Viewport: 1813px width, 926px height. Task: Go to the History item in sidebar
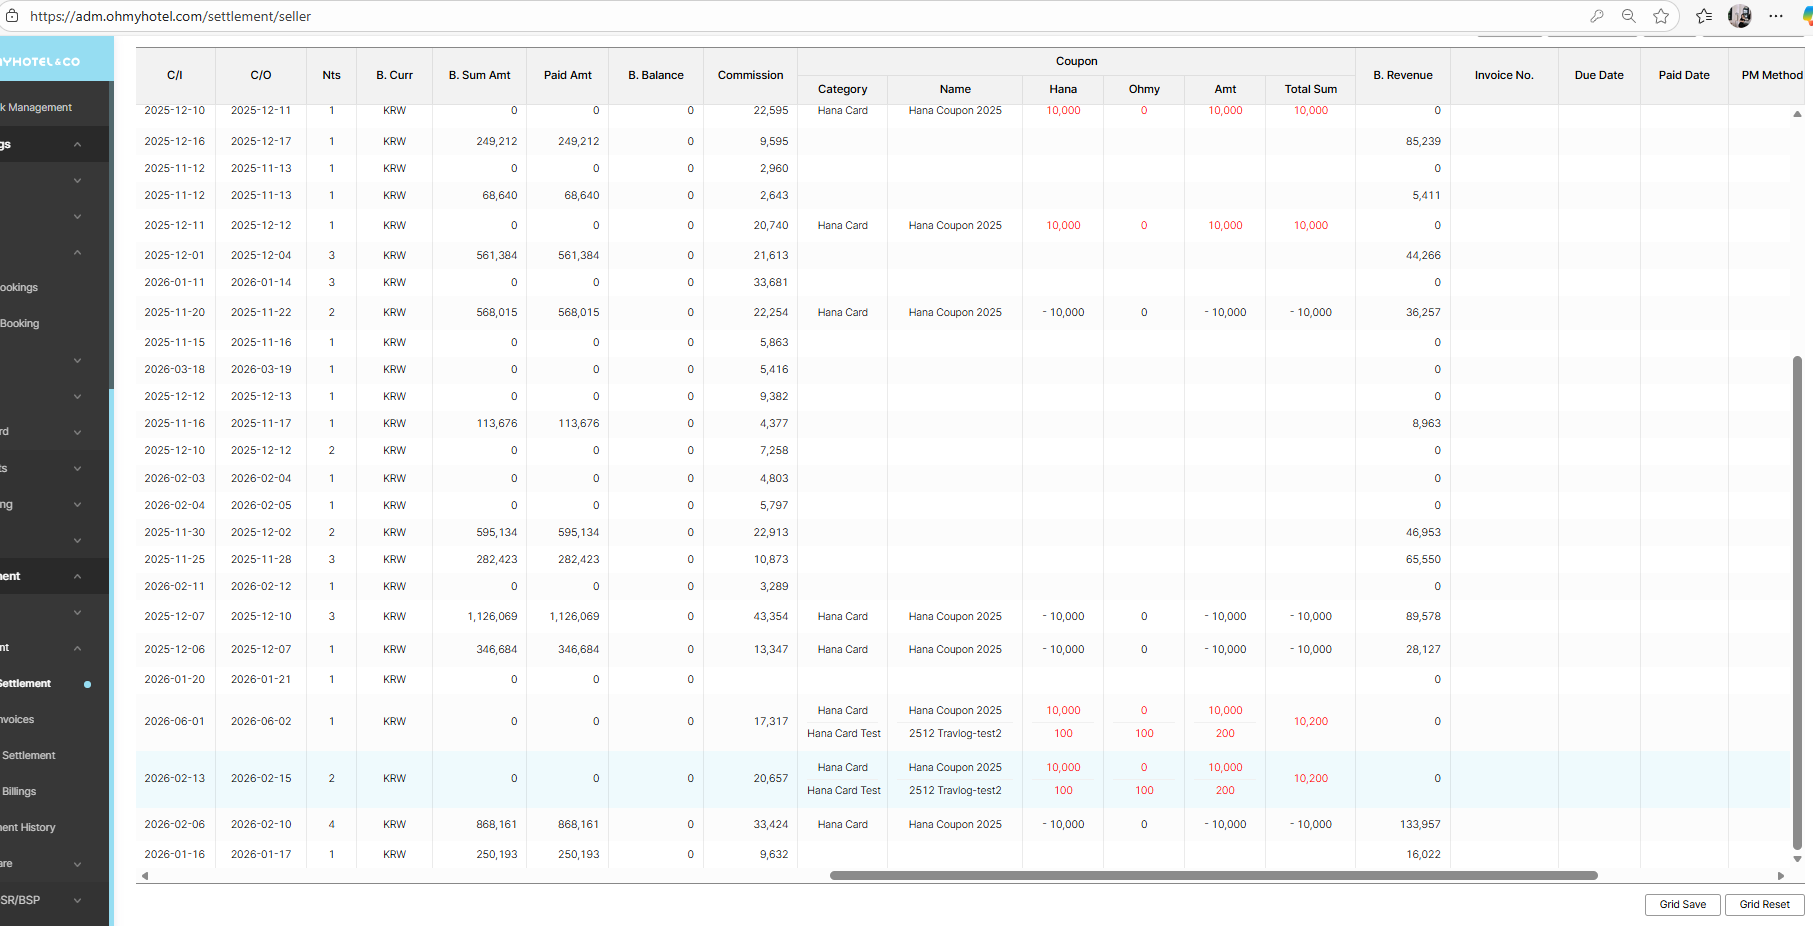(28, 827)
